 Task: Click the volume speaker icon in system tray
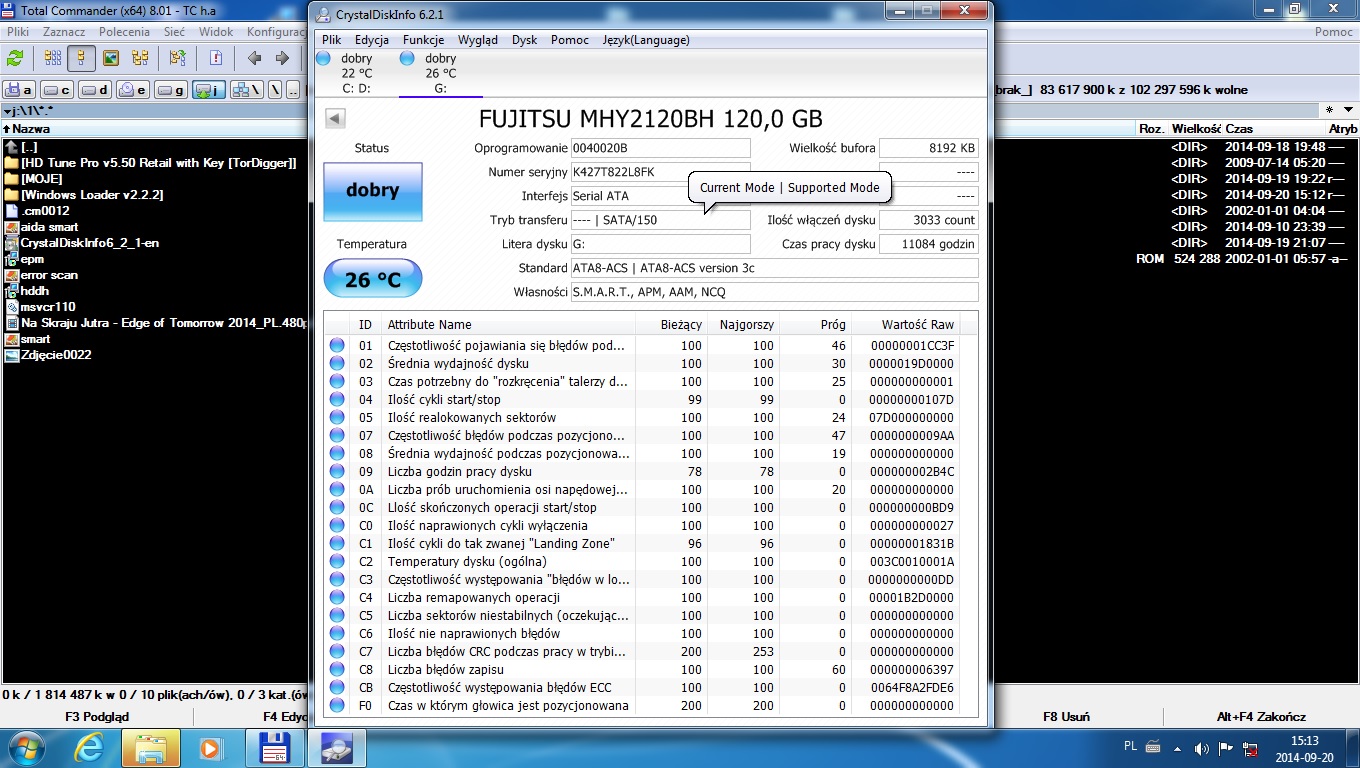[1201, 748]
